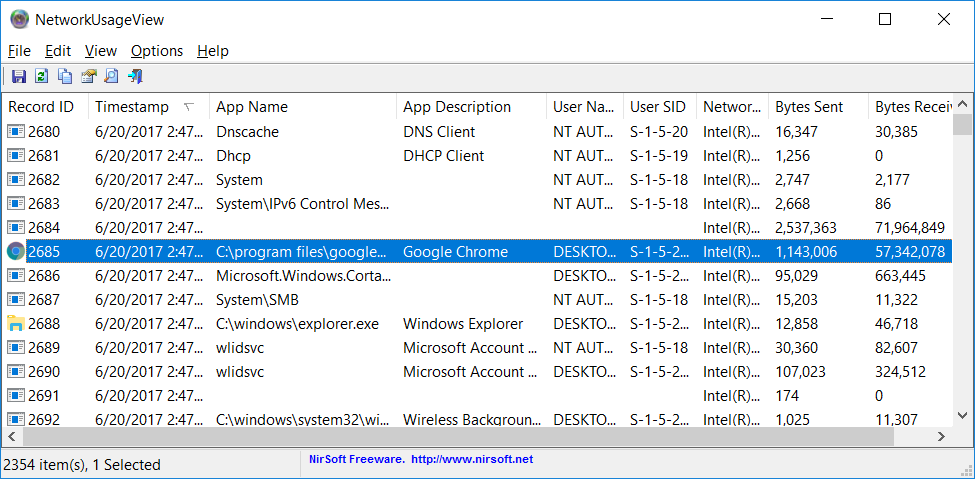Click the folder icon on record 2688
This screenshot has height=479, width=975.
[x=16, y=324]
